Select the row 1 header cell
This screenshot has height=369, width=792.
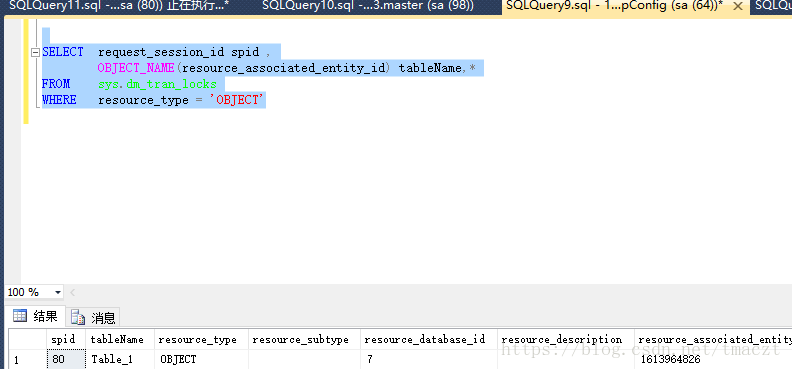pyautogui.click(x=27, y=359)
